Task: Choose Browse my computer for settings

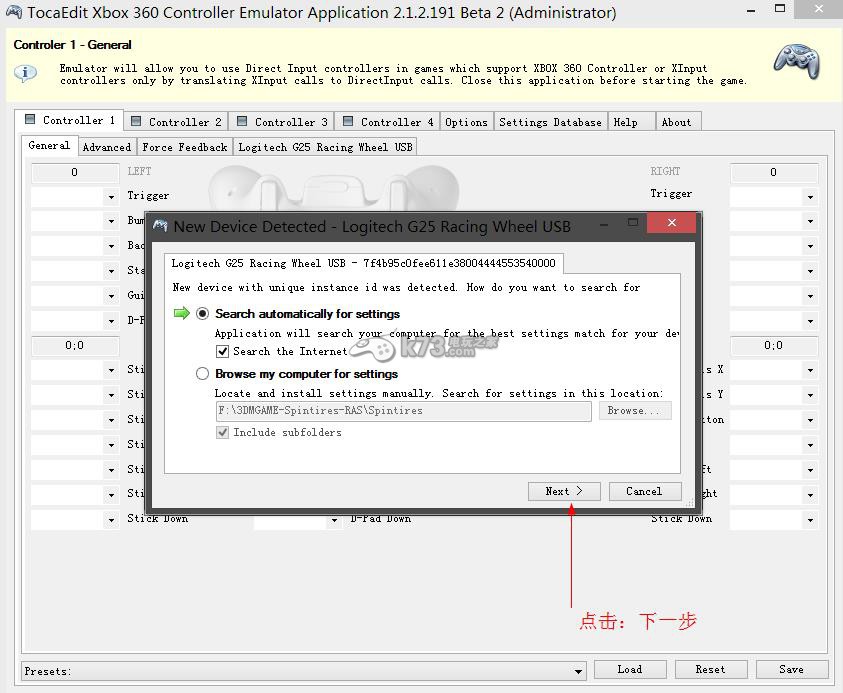Action: (x=203, y=374)
